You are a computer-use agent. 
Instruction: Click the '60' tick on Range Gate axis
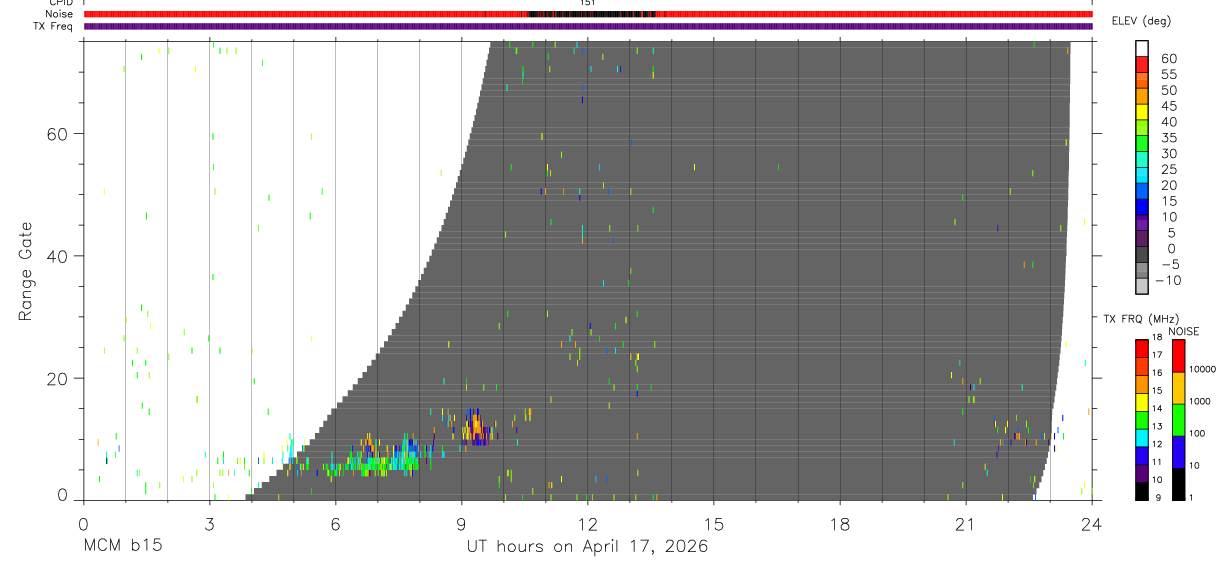coord(55,133)
